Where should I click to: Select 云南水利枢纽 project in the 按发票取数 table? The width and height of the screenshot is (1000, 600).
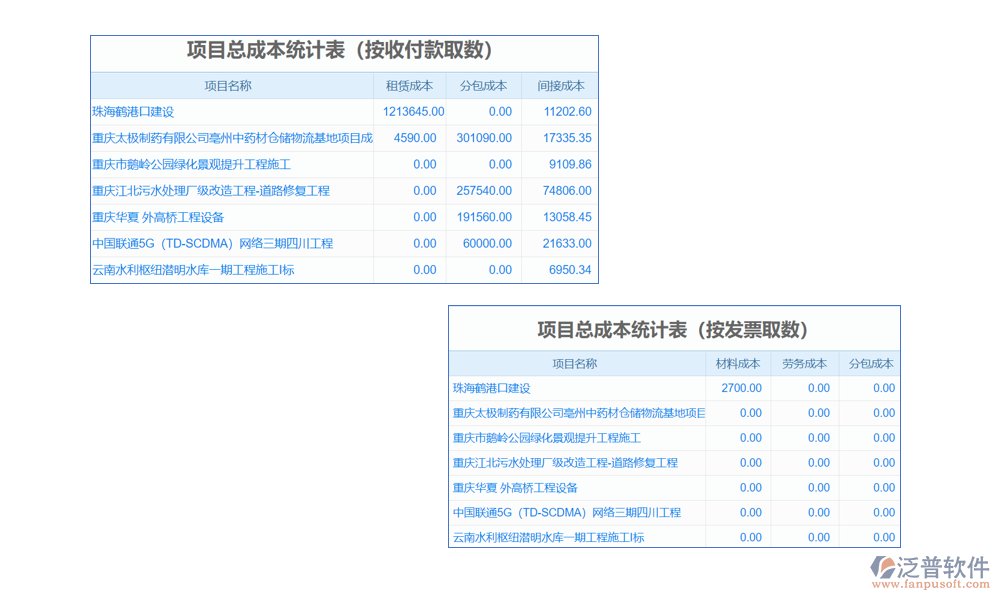[x=548, y=537]
